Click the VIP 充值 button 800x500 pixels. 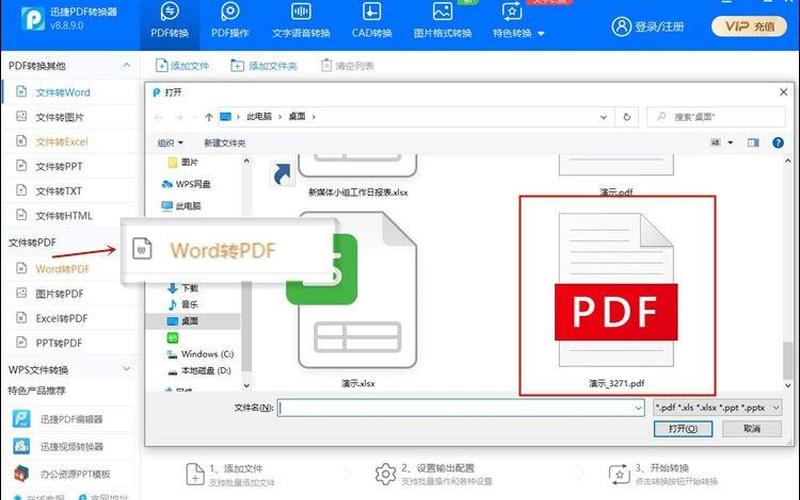749,27
